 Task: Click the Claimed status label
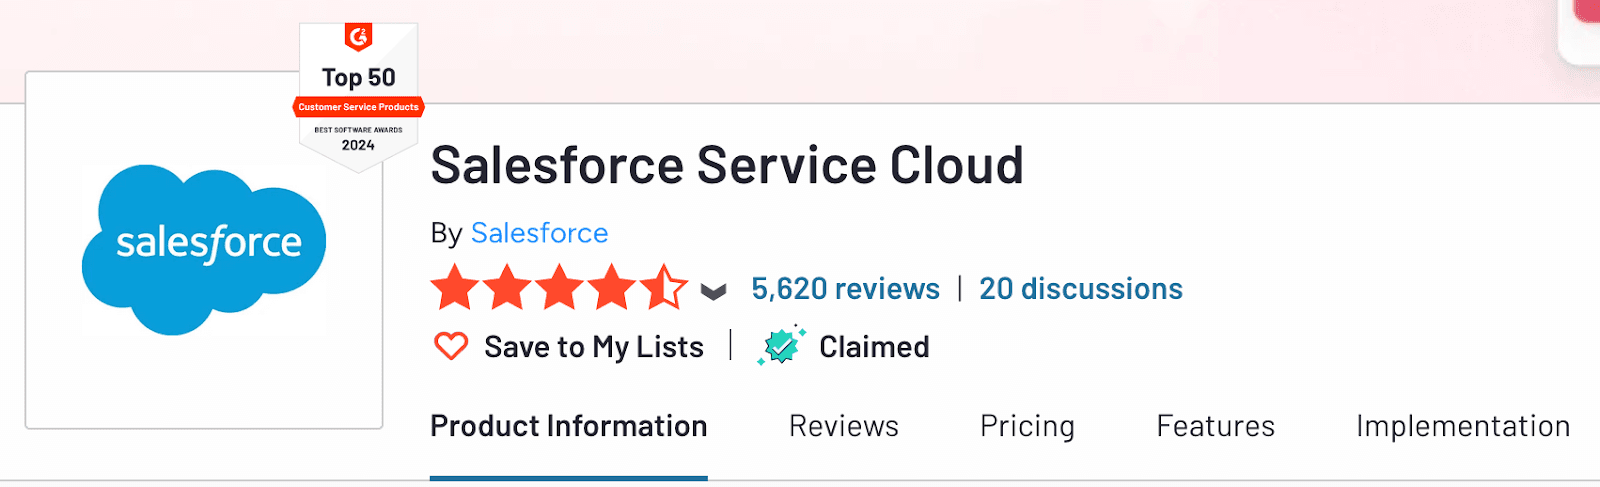click(x=874, y=347)
